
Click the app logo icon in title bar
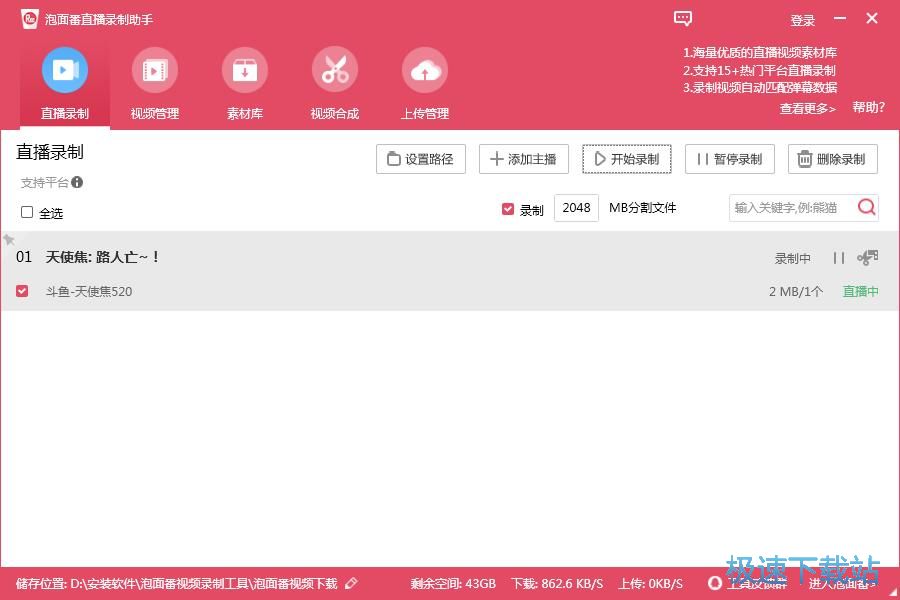[29, 20]
